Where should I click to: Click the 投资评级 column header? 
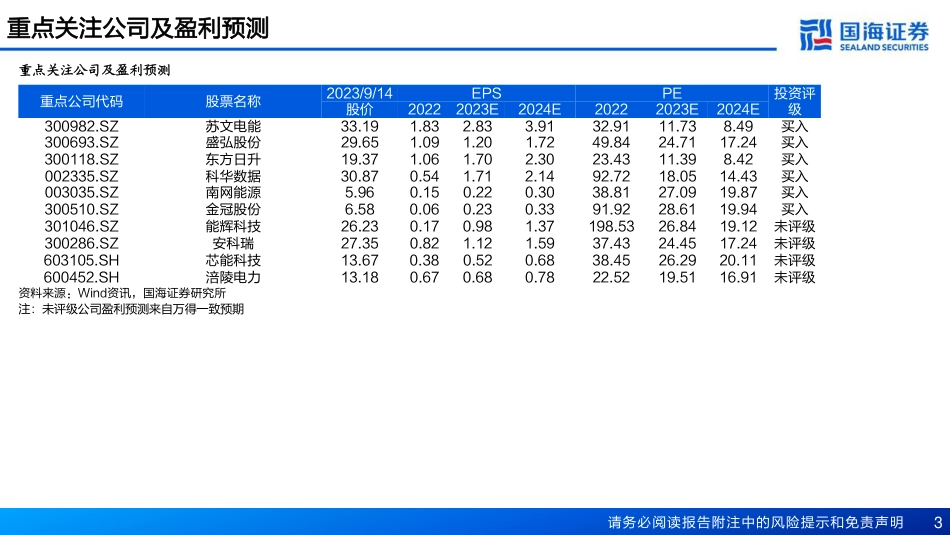(x=794, y=101)
